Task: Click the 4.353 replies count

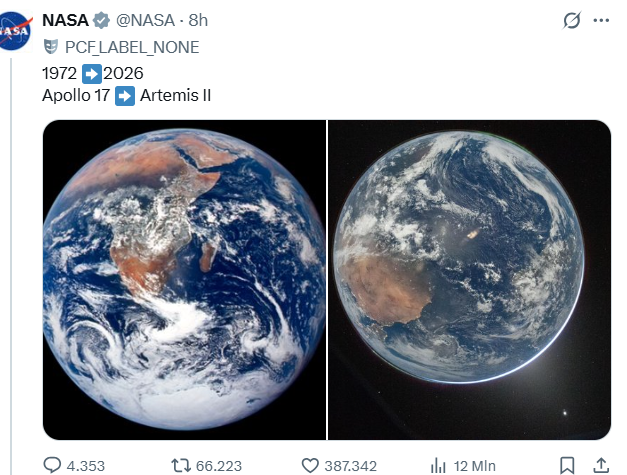Action: [x=86, y=466]
